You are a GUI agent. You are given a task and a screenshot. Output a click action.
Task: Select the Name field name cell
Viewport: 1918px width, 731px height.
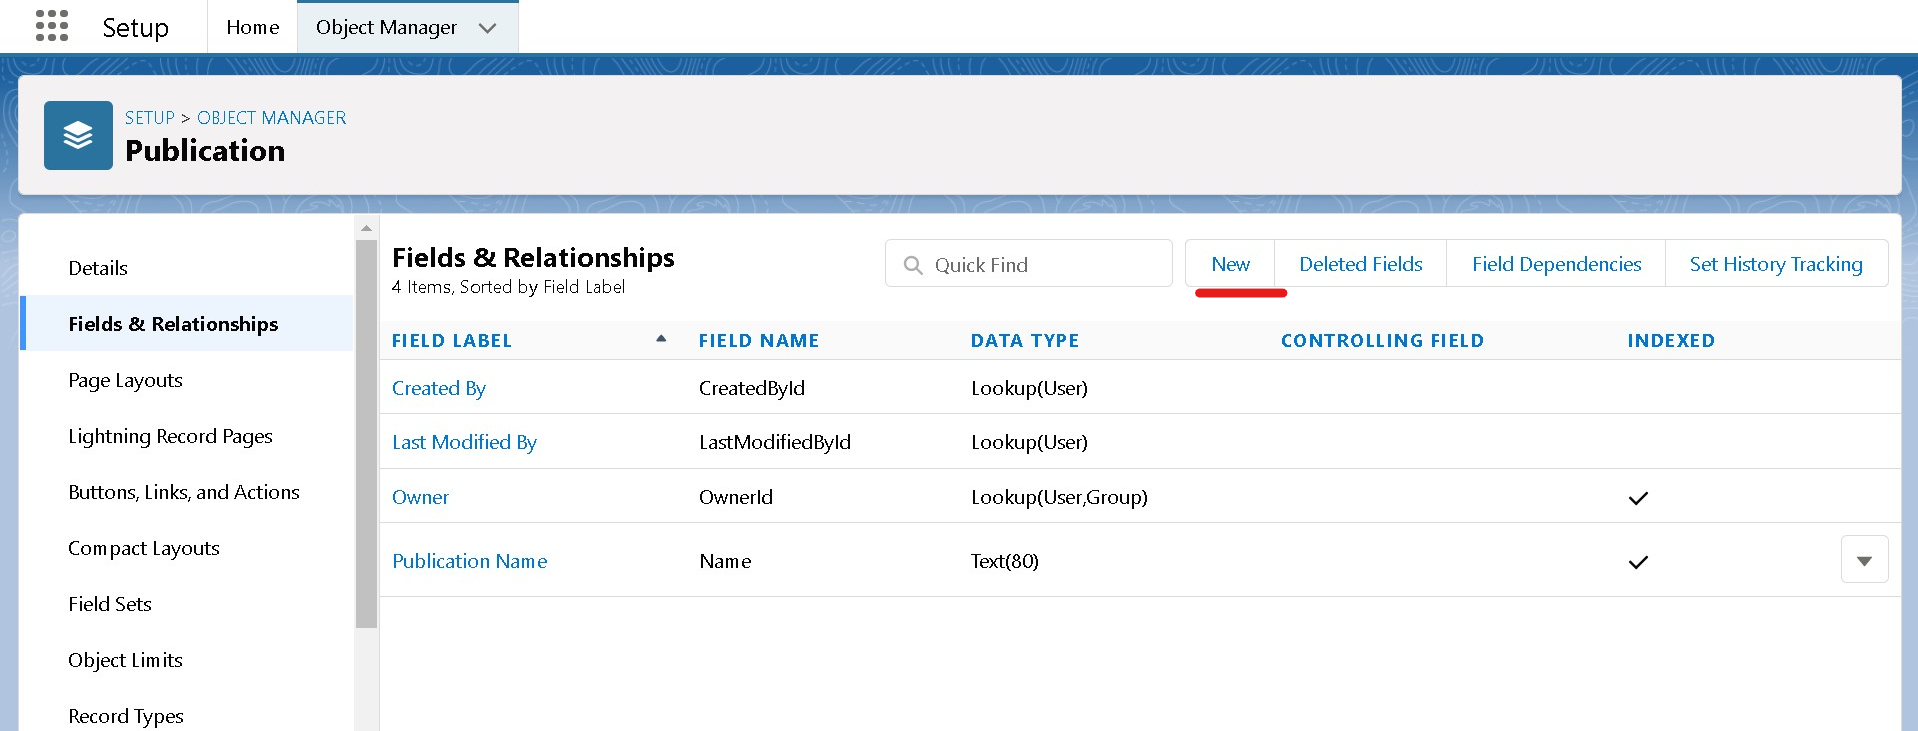click(725, 561)
